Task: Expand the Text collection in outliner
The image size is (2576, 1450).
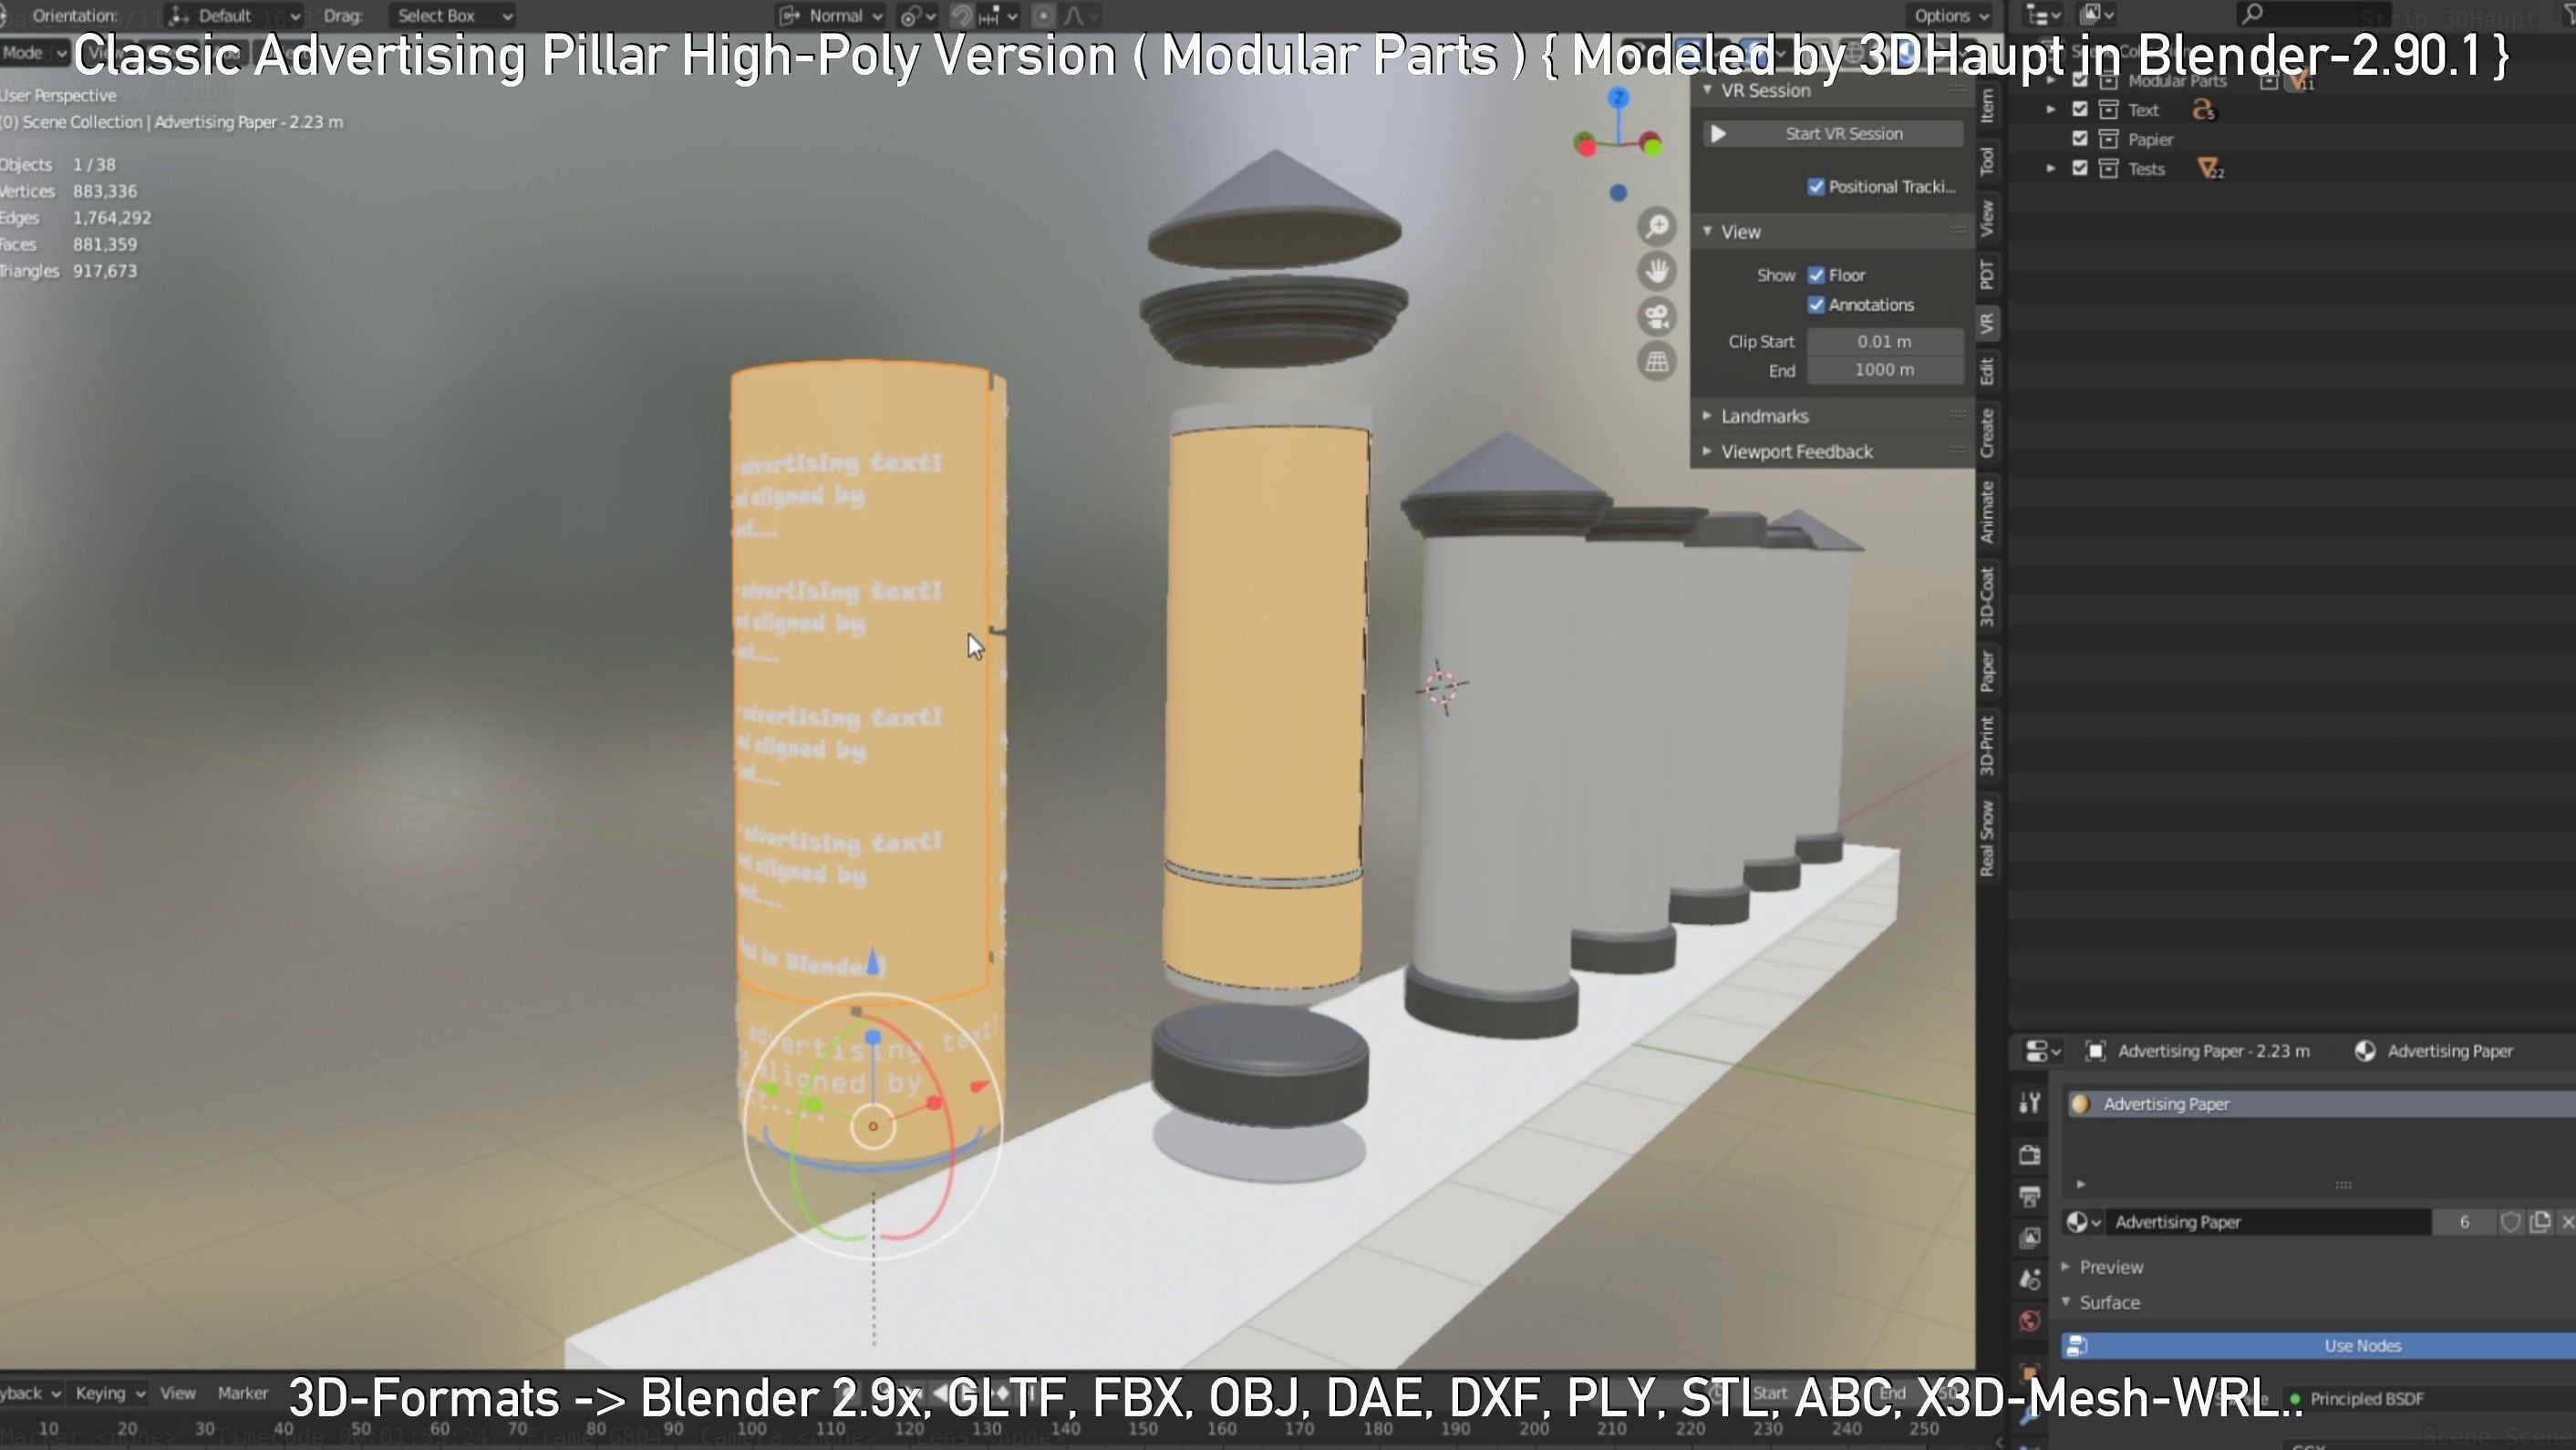Action: pos(2051,110)
